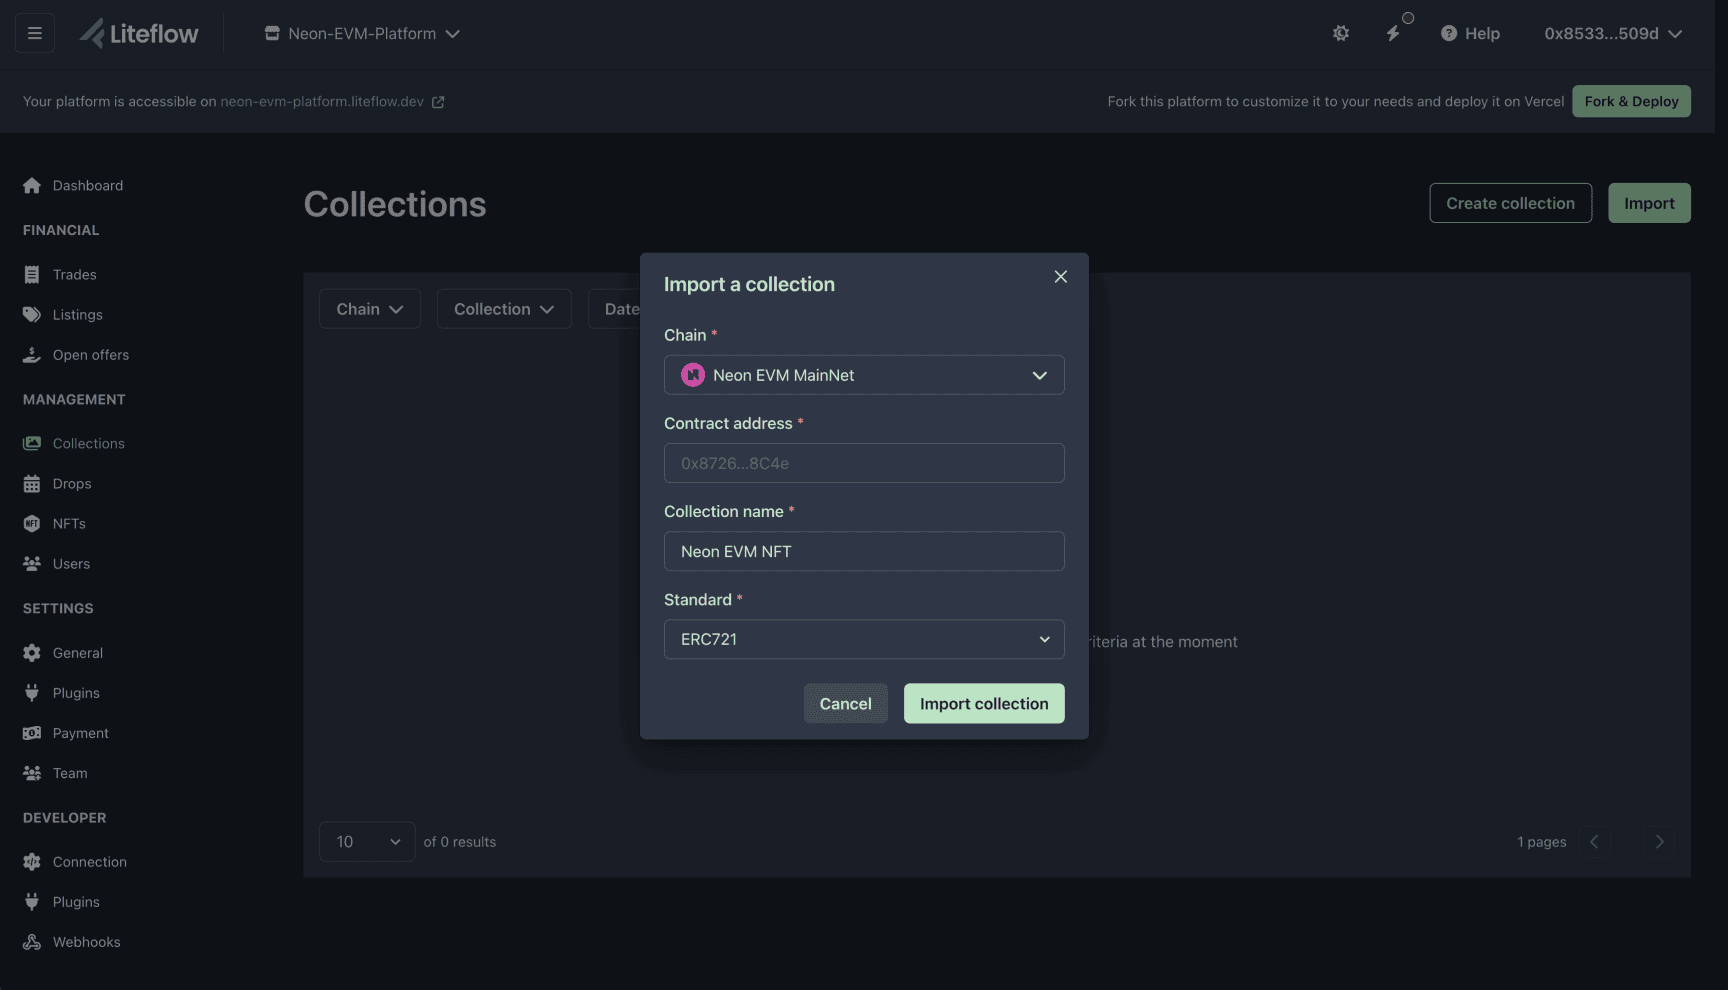
Task: Click the Listings tag icon
Action: (32, 314)
